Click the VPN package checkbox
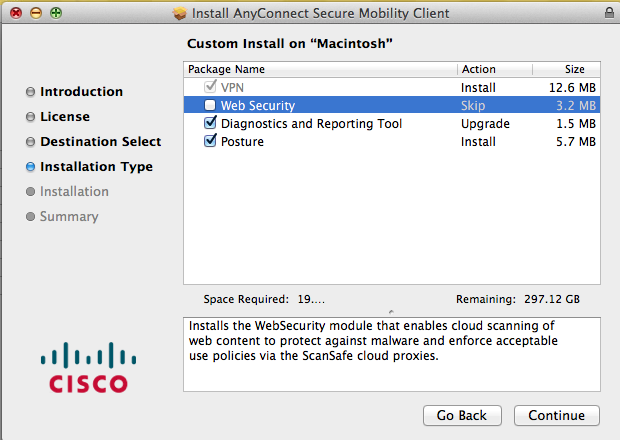The height and width of the screenshot is (440, 620). pyautogui.click(x=210, y=87)
